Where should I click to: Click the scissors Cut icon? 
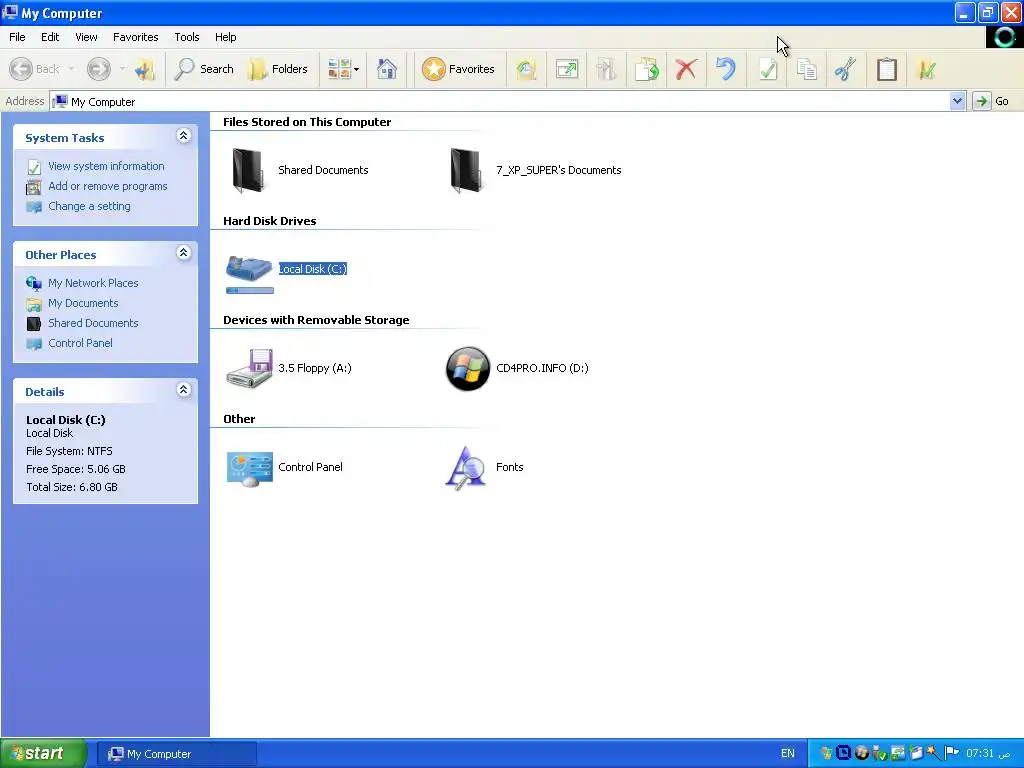[x=846, y=69]
